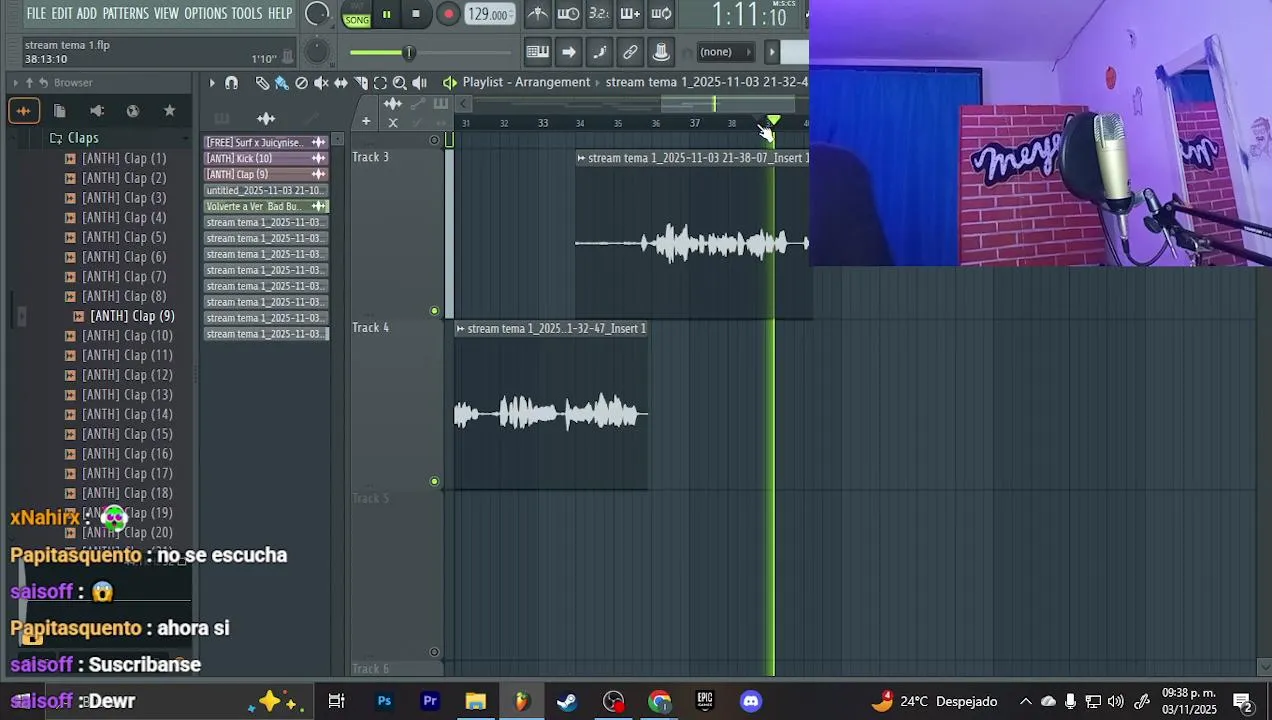Select 'Volverte a Ver Bad Bu..' clip in picker
The width and height of the screenshot is (1272, 720).
[x=266, y=206]
